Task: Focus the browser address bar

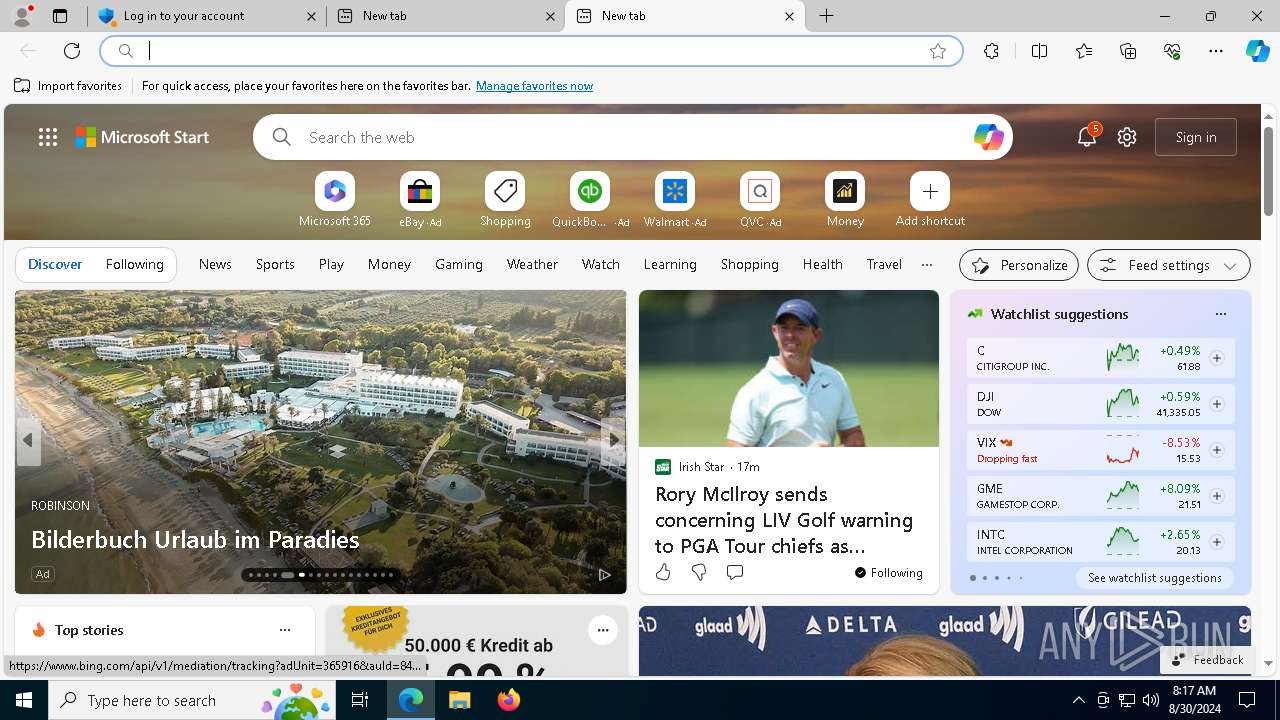Action: 530,51
